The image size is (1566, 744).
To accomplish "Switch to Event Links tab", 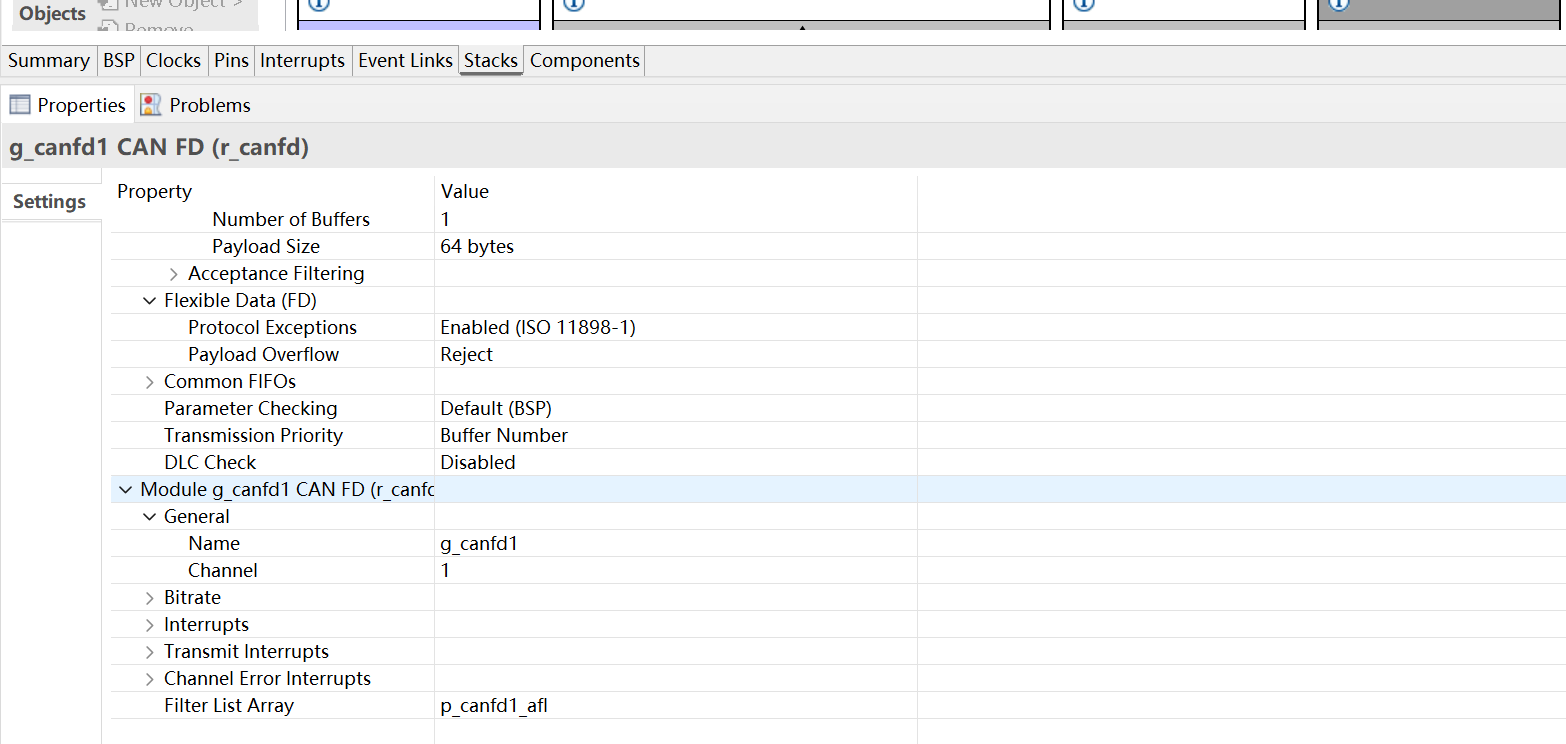I will point(405,61).
